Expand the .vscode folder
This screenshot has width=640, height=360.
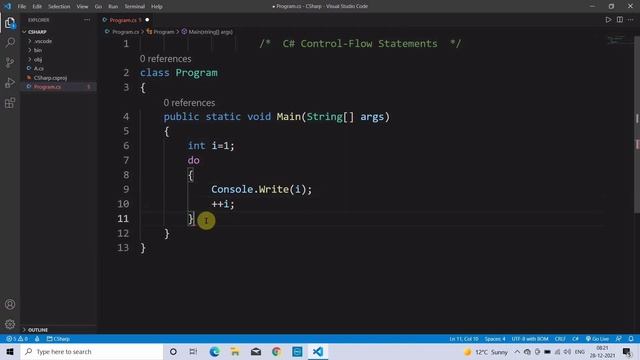42,41
